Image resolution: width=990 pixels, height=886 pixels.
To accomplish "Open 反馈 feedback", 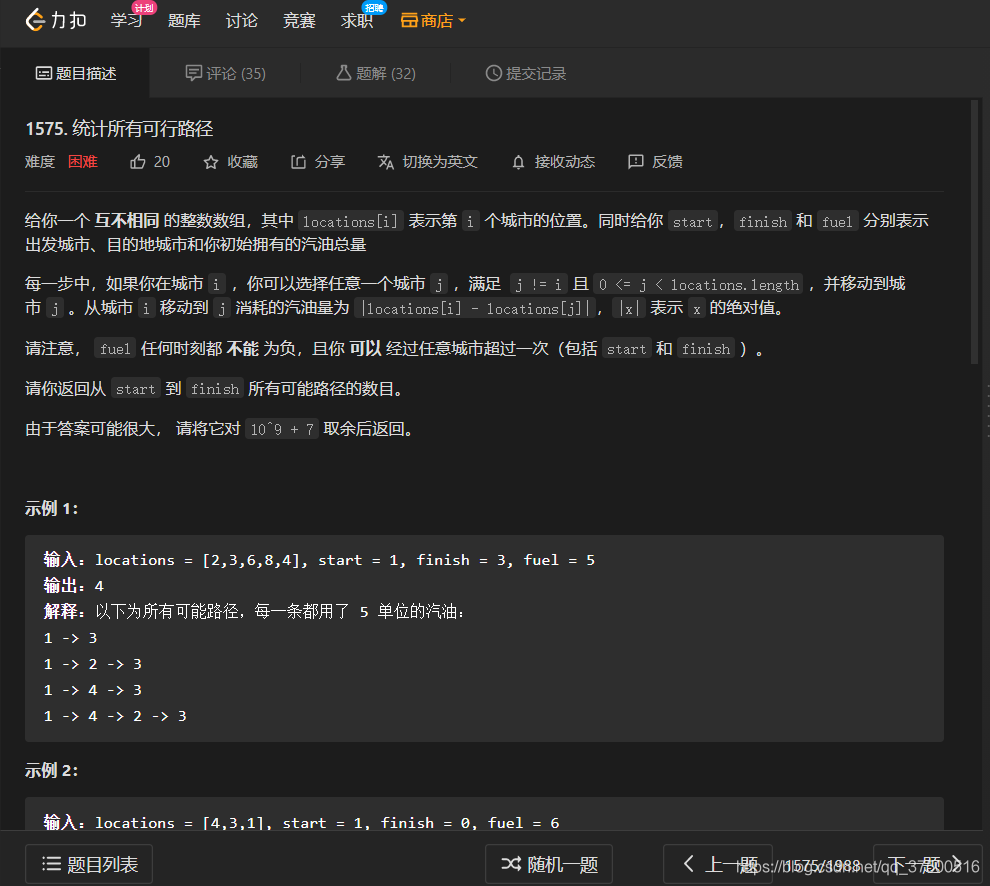I will pyautogui.click(x=667, y=162).
